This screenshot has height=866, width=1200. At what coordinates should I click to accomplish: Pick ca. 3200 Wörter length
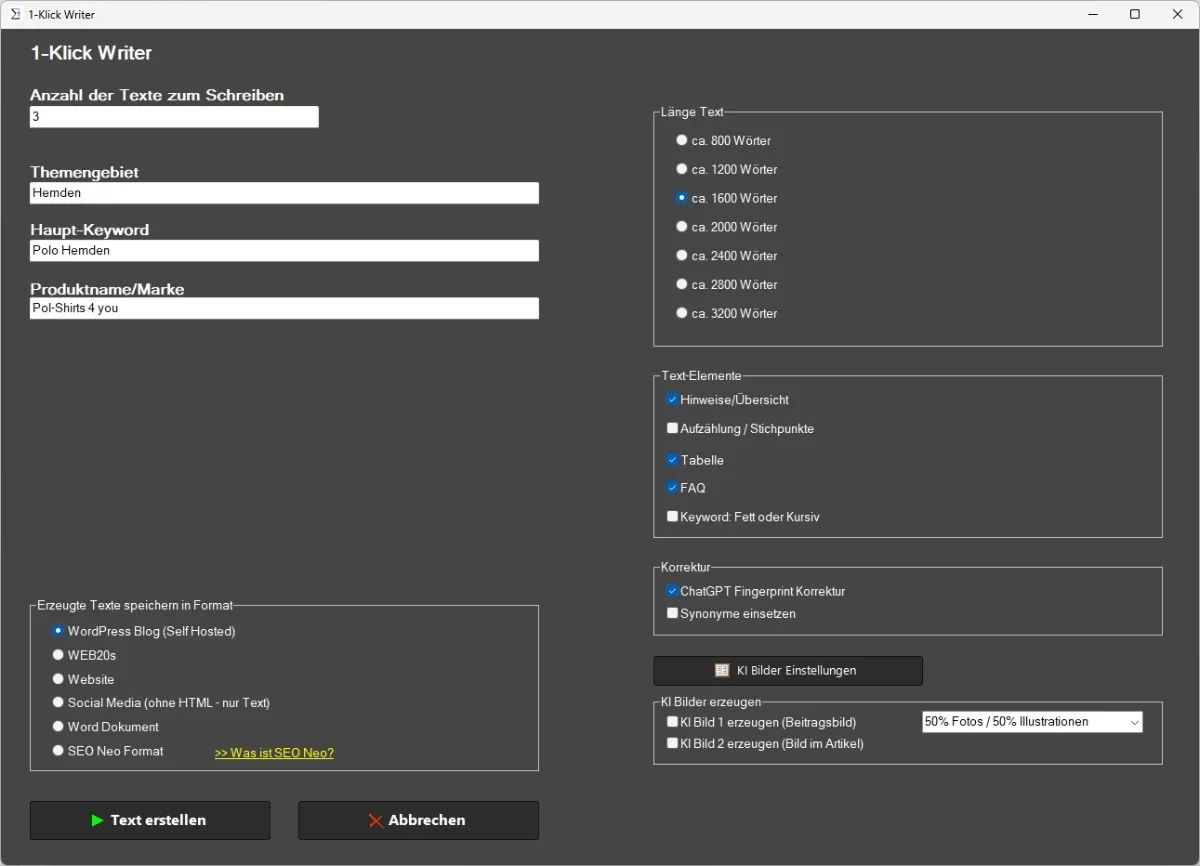pos(682,313)
